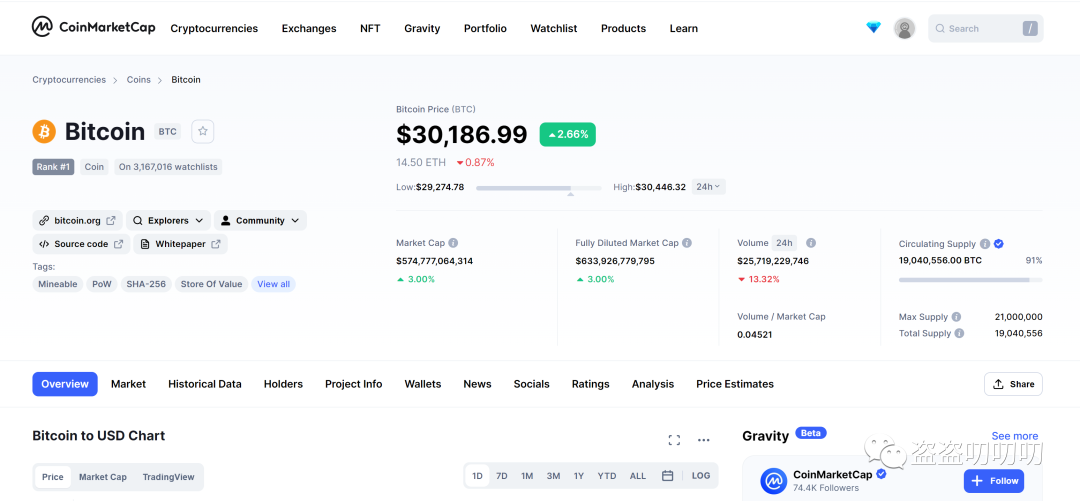Click View all tags
Viewport: 1080px width, 501px height.
tap(273, 284)
